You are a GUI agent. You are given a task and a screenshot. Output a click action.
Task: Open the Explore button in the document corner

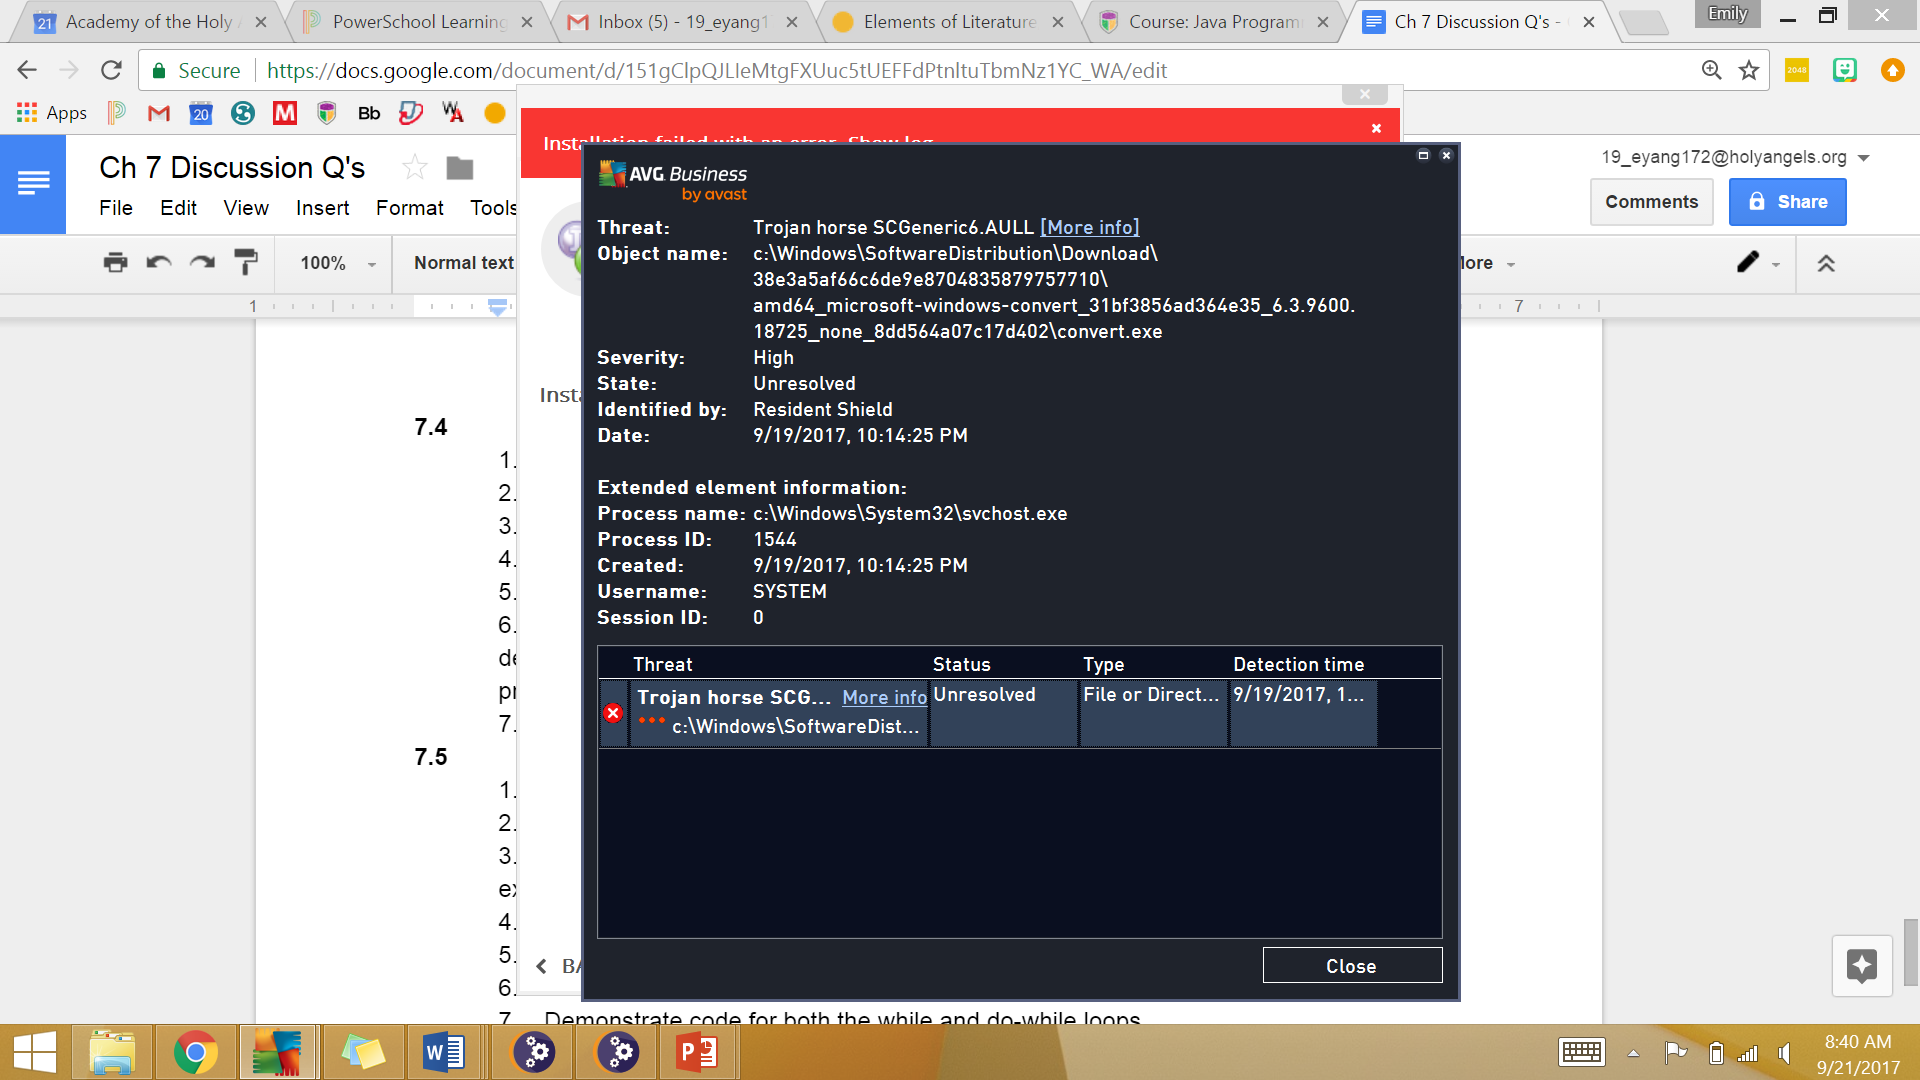tap(1862, 966)
